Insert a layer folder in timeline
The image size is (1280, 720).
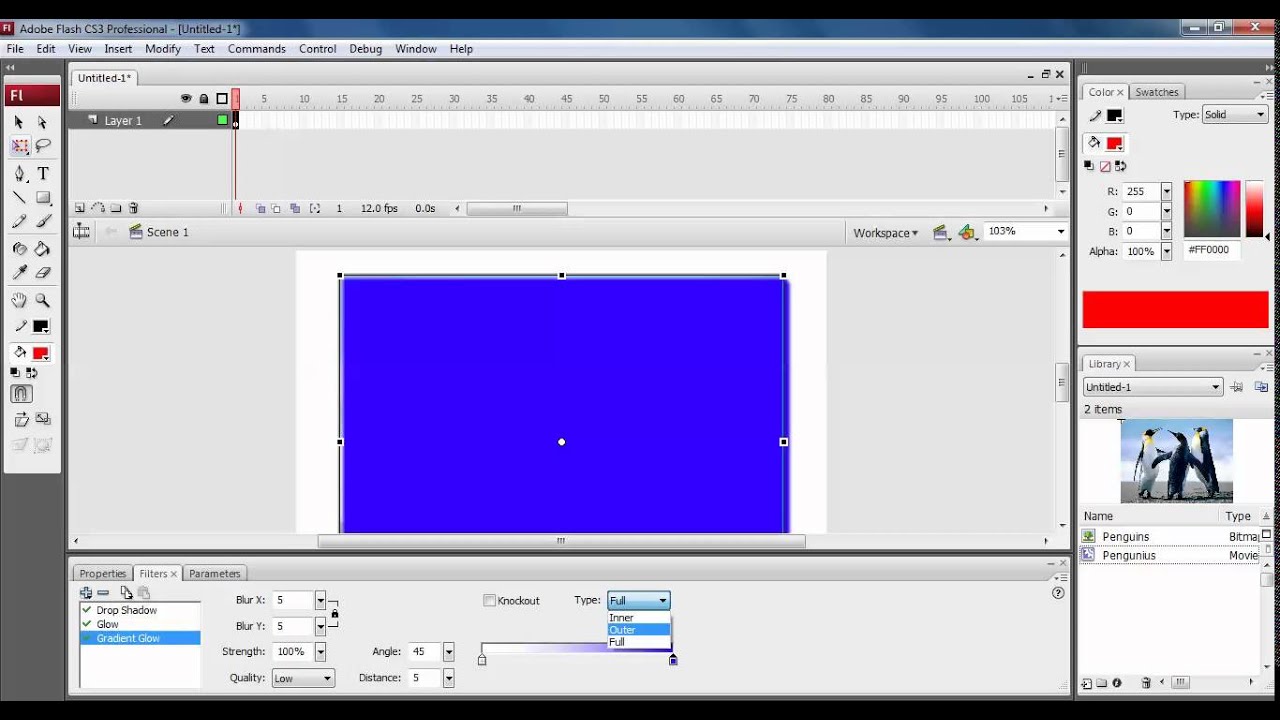[116, 208]
